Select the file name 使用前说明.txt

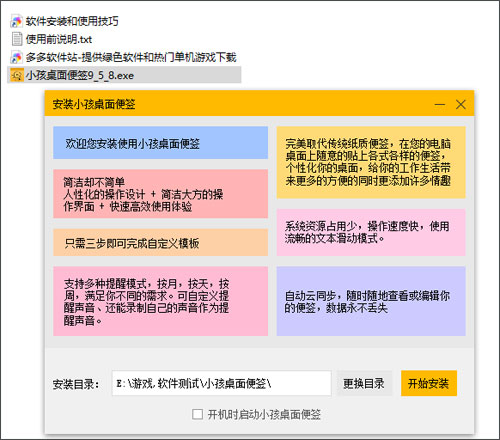click(59, 39)
